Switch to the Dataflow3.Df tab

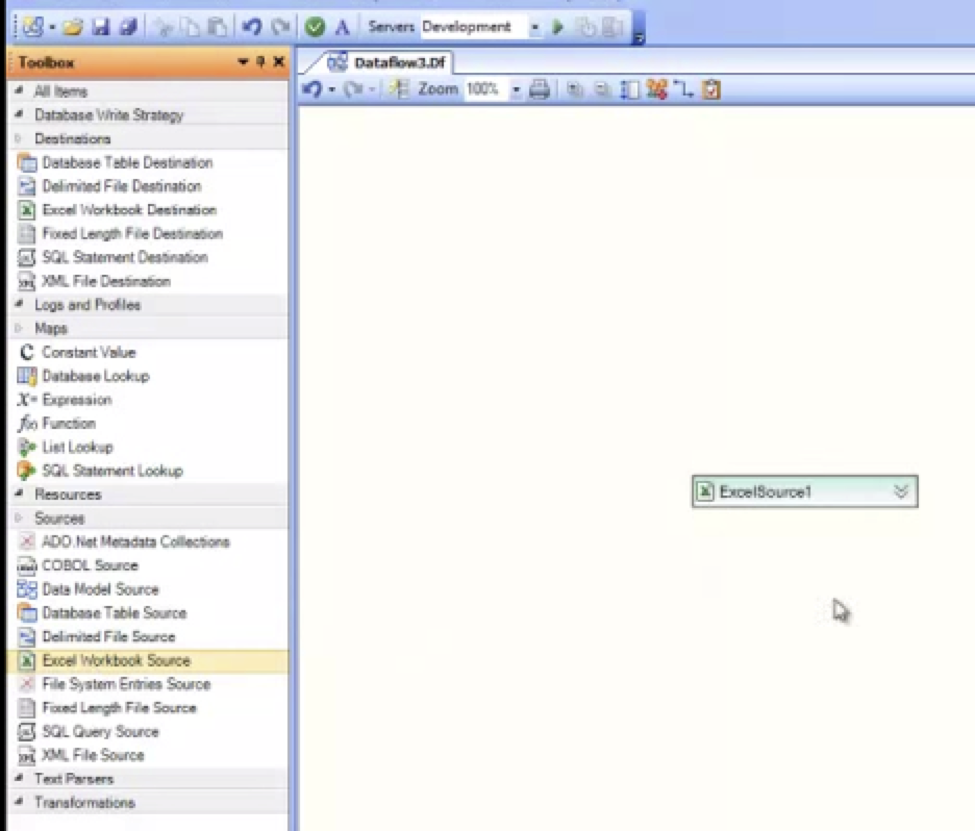(x=388, y=63)
